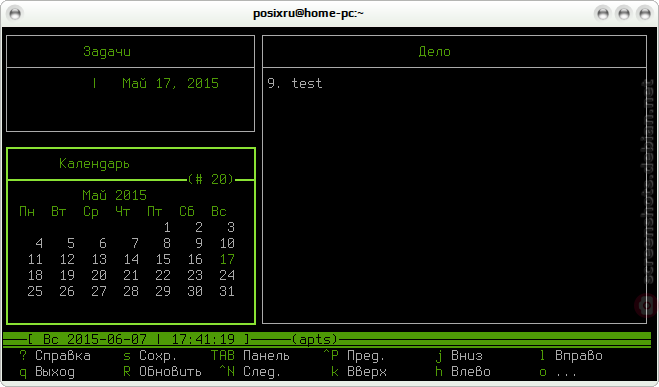Click the 'k Вверх' shortcut hint
659x387 pixels.
pyautogui.click(x=358, y=372)
